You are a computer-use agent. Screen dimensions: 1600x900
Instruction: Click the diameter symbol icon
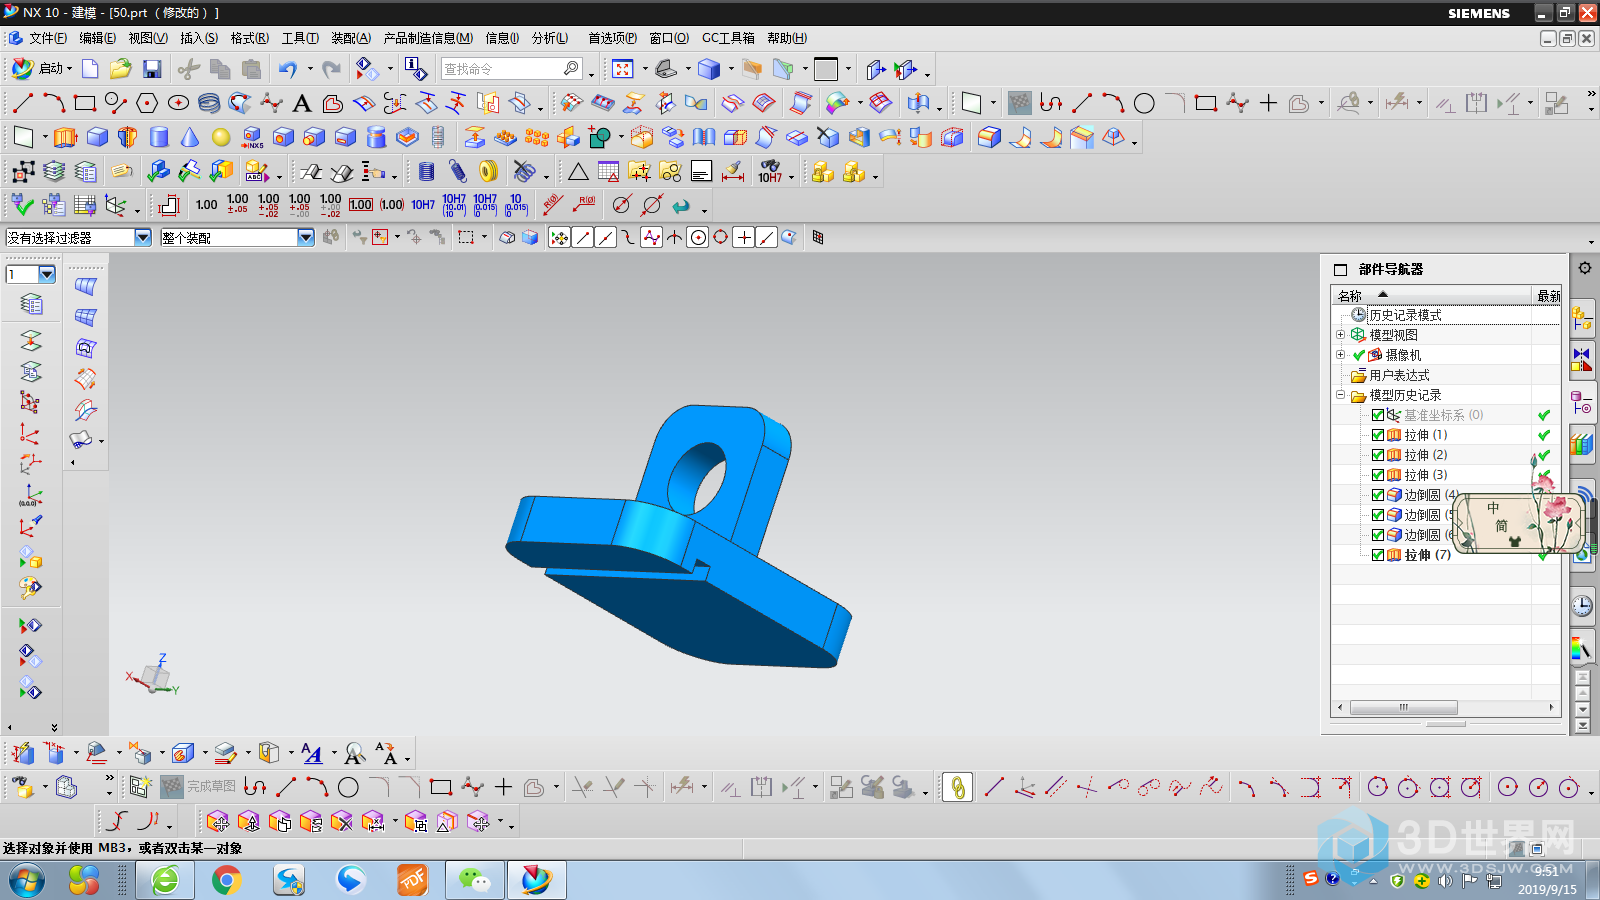[621, 205]
